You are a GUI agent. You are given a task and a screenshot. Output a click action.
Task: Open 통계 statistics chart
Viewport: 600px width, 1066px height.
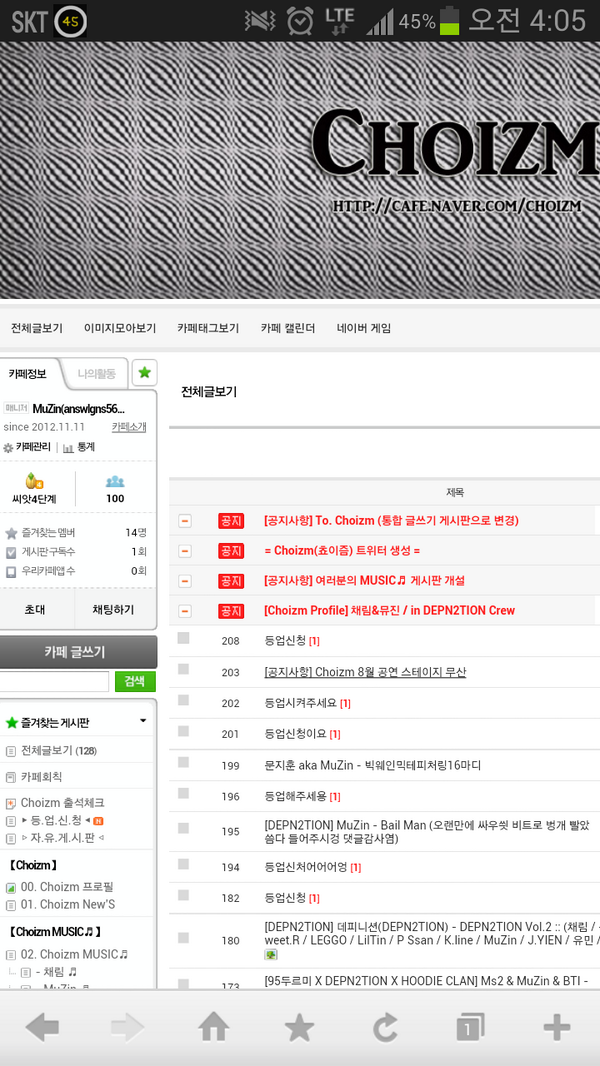coord(79,447)
